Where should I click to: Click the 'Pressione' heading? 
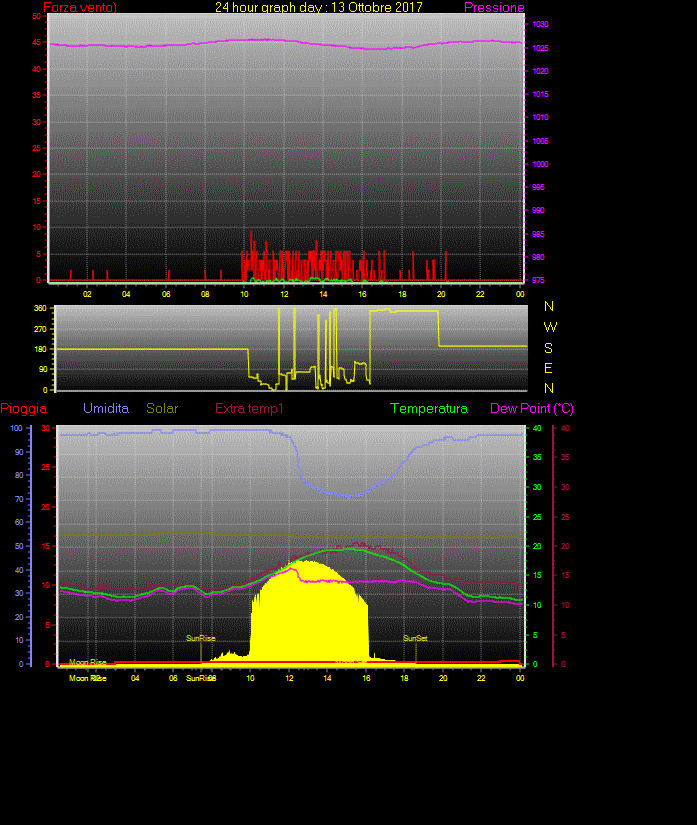pos(494,7)
